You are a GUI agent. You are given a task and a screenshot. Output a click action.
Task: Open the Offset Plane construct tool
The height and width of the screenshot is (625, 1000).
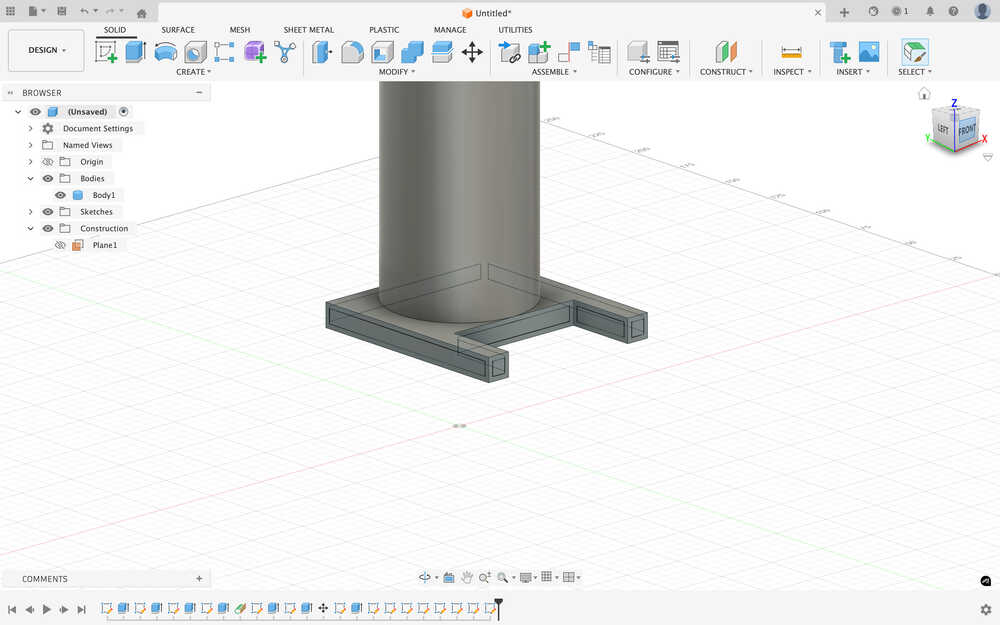(x=726, y=52)
